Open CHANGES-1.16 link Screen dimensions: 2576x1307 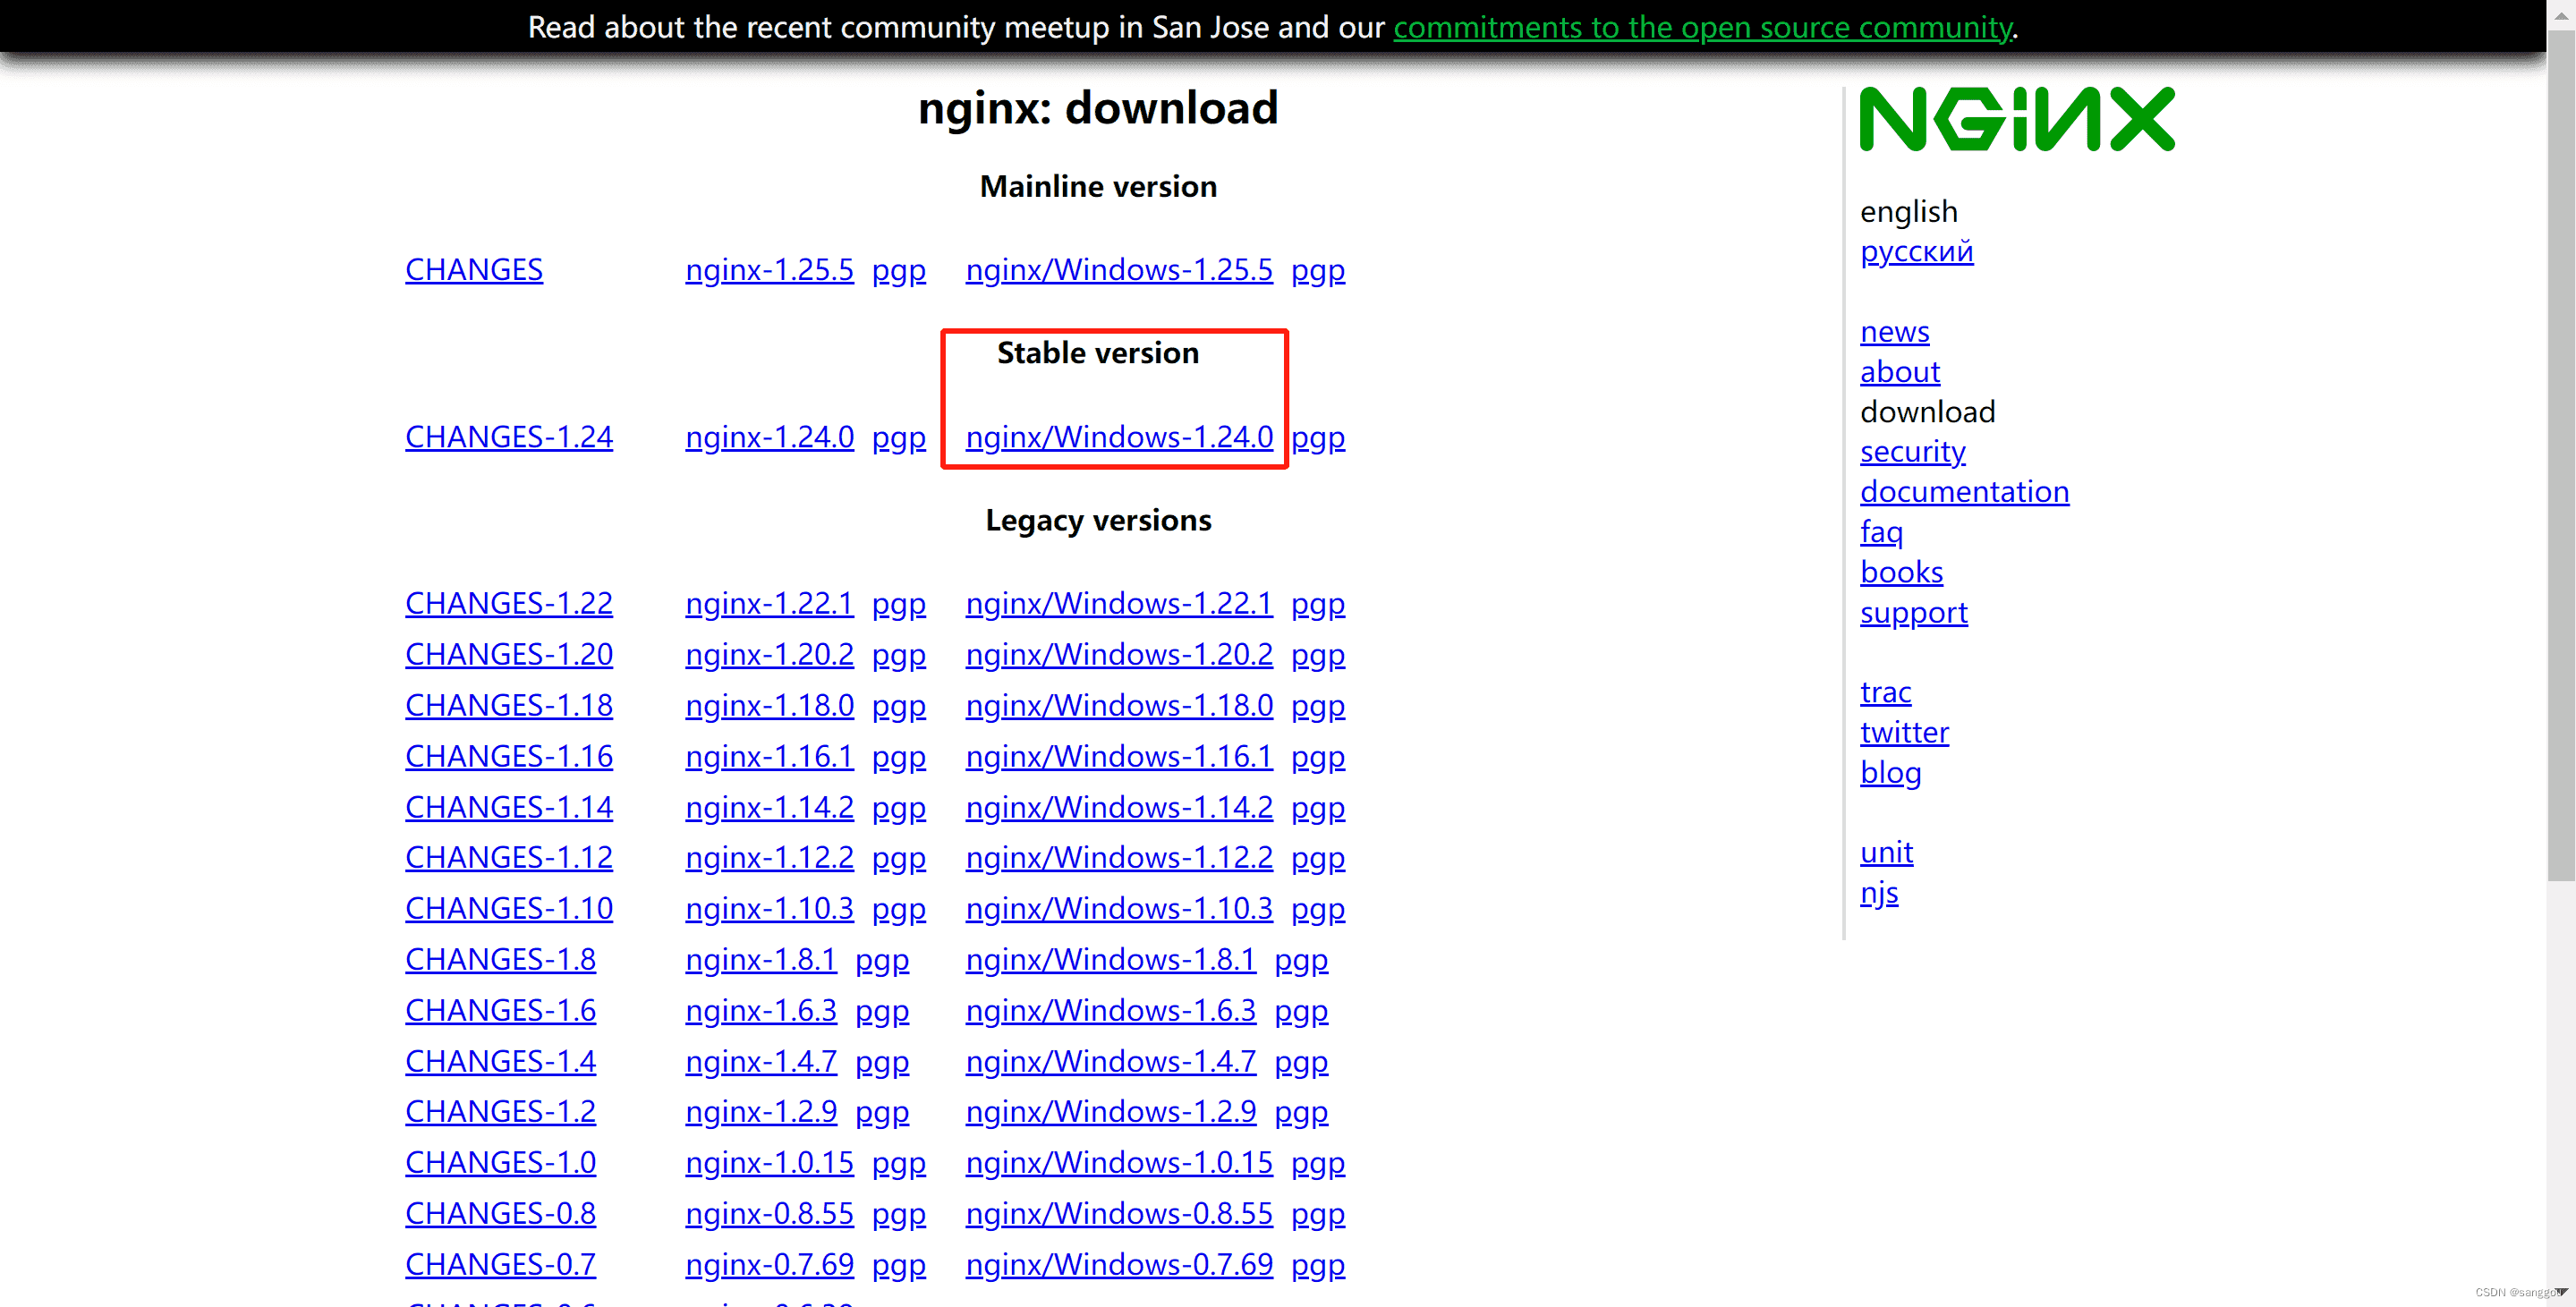tap(509, 755)
